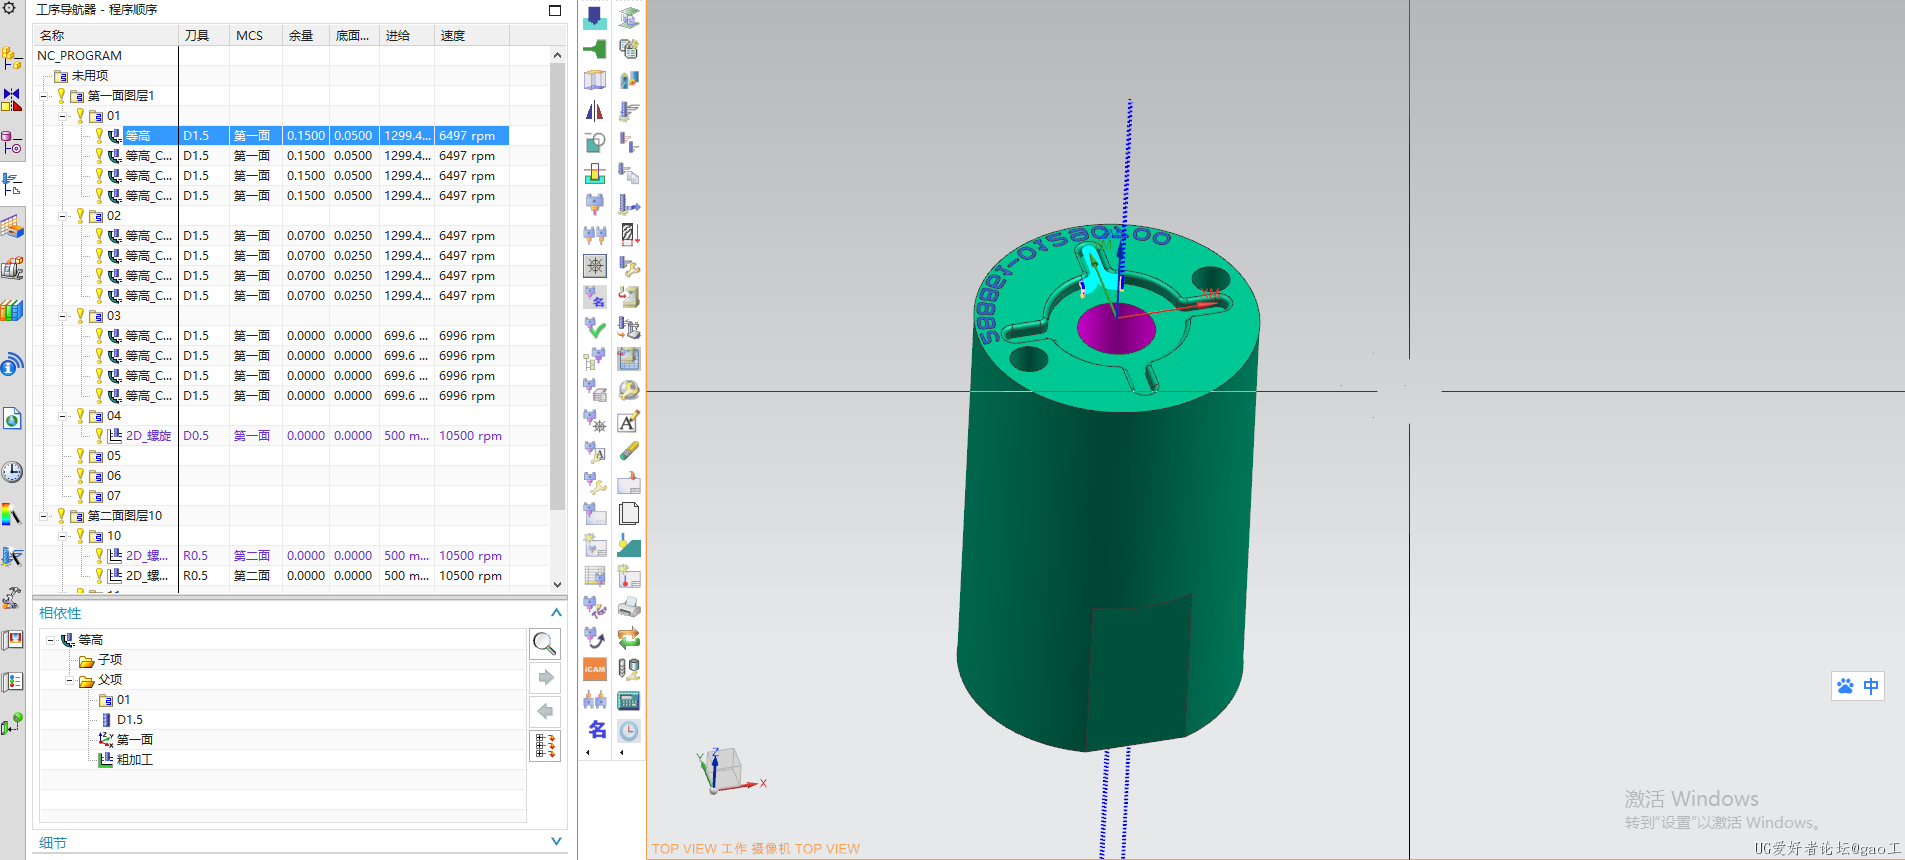
Task: Toggle light bulb on folder 04
Action: click(x=80, y=415)
